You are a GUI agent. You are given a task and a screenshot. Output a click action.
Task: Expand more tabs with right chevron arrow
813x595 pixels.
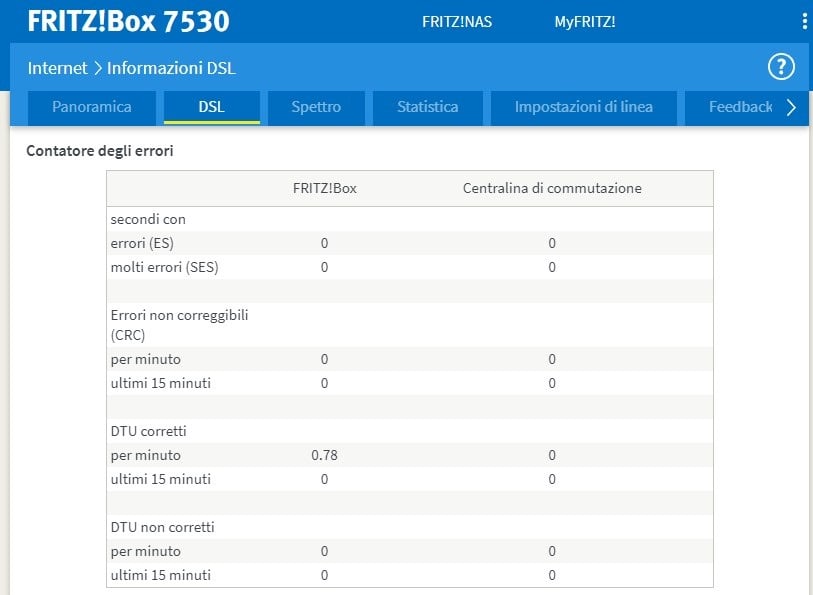click(x=791, y=107)
